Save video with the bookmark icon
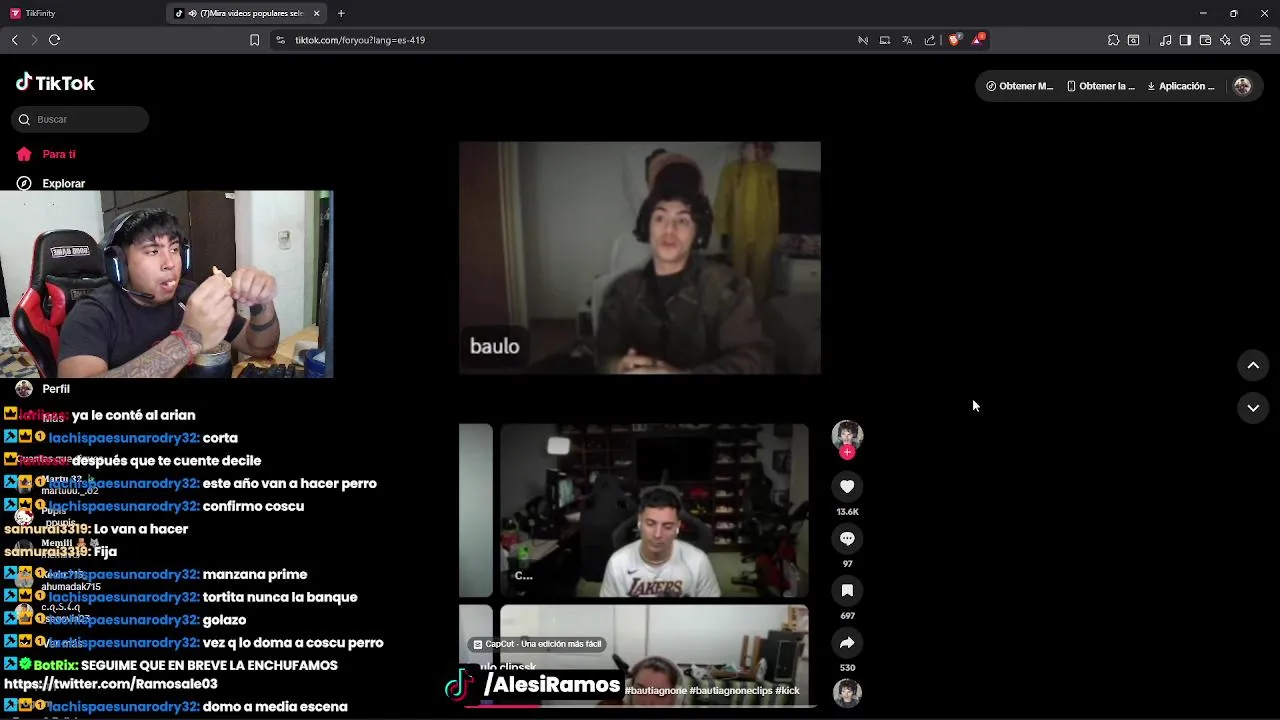The image size is (1280, 720). (847, 590)
